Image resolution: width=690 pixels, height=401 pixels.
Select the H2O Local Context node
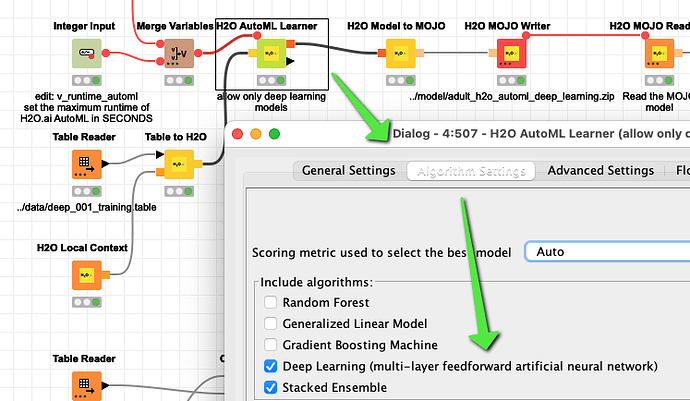(x=87, y=275)
